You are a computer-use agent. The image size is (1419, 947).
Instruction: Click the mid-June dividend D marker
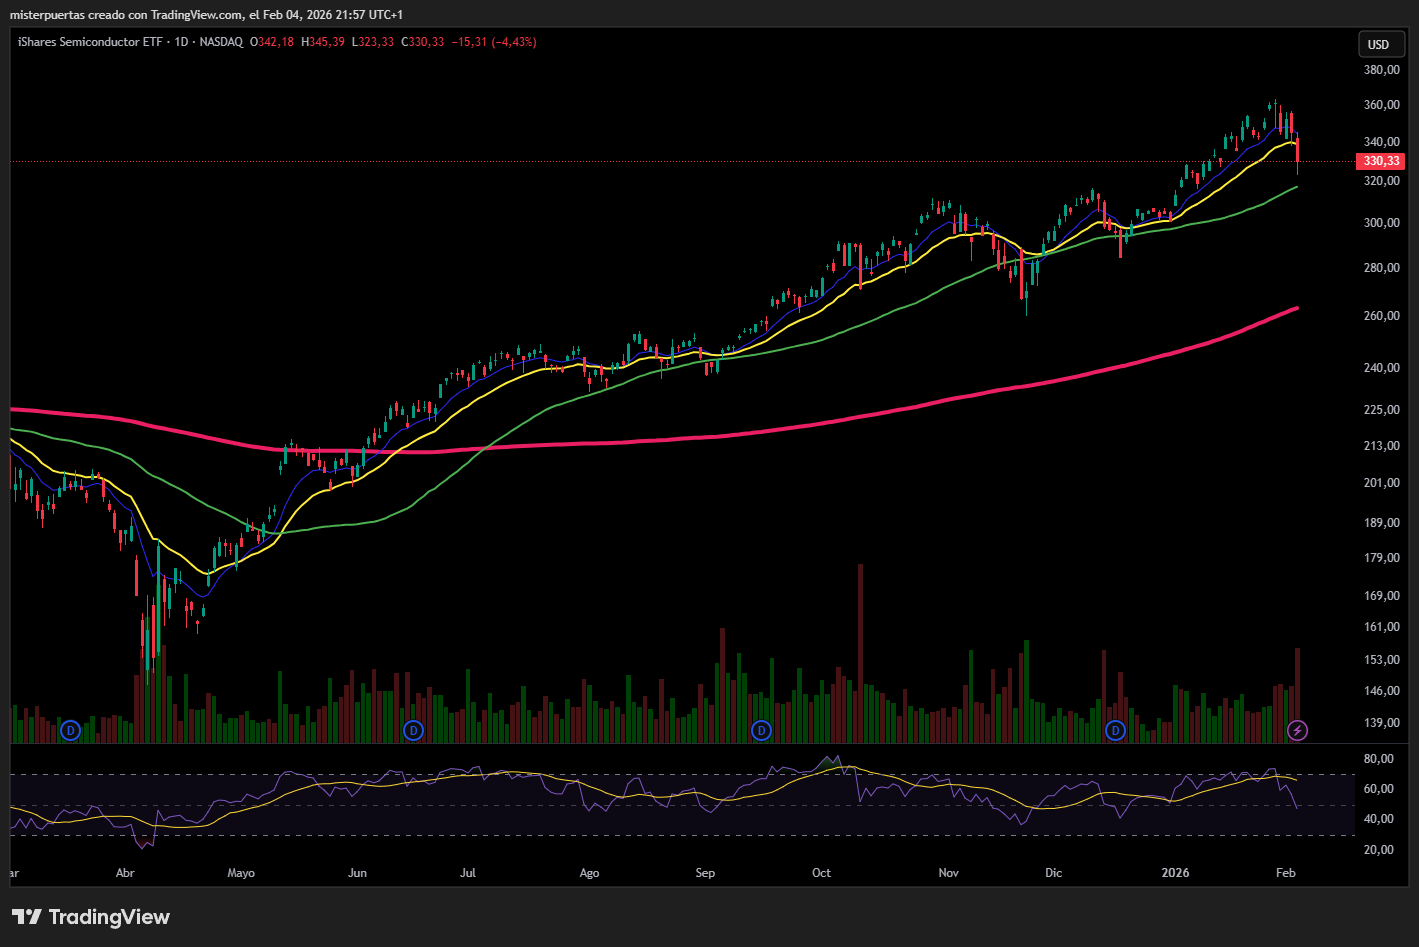click(413, 731)
